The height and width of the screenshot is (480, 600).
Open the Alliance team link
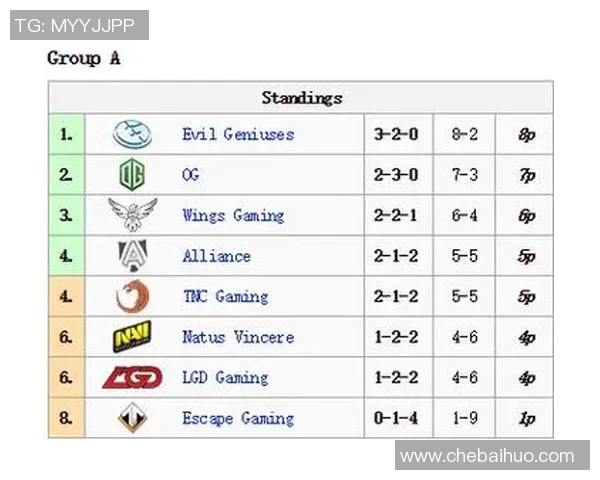pos(216,256)
